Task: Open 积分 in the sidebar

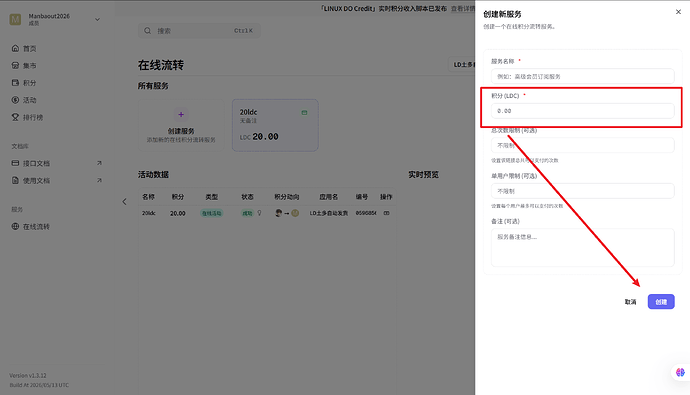Action: pyautogui.click(x=29, y=83)
